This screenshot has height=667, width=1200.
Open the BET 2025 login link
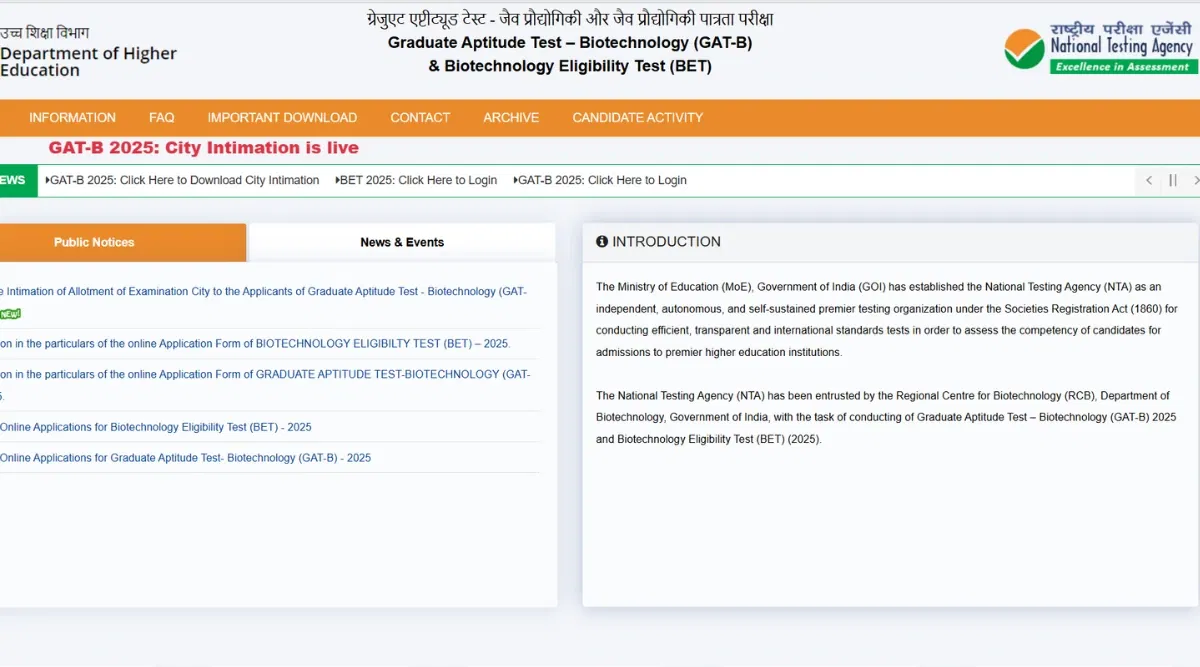[418, 181]
